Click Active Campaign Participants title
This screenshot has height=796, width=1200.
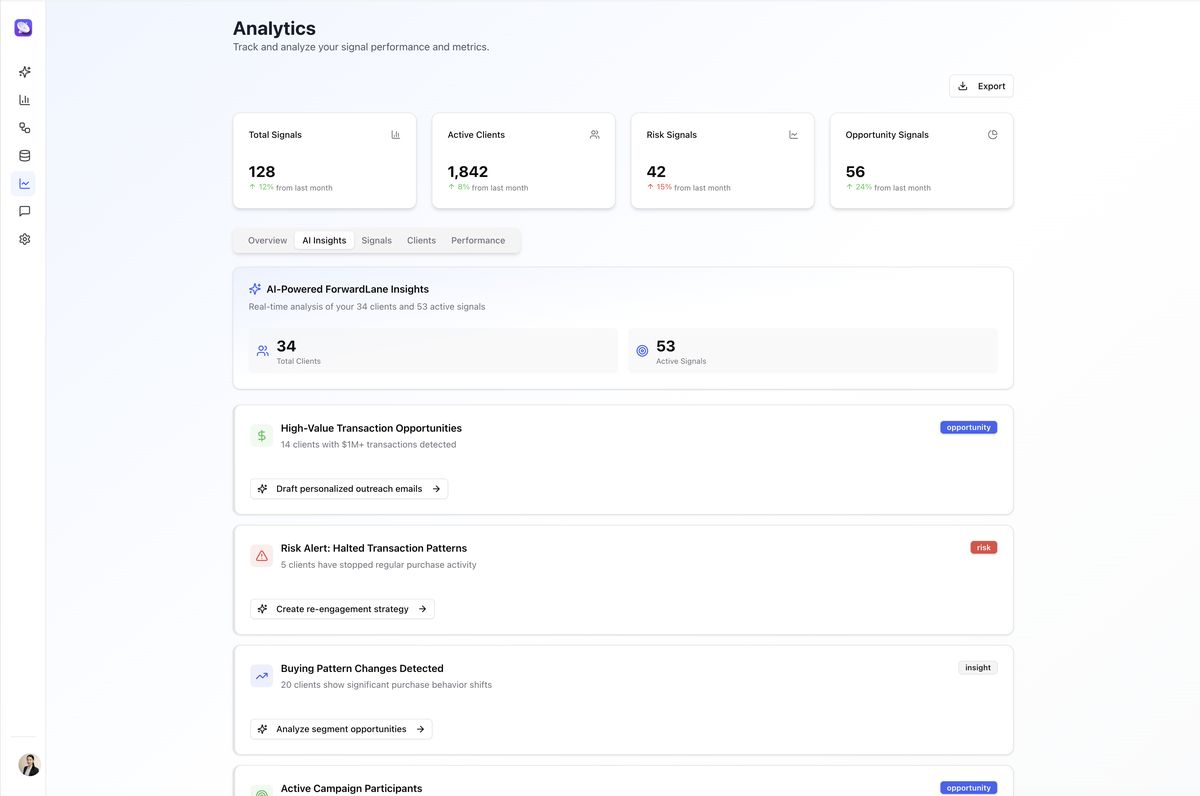(x=351, y=788)
